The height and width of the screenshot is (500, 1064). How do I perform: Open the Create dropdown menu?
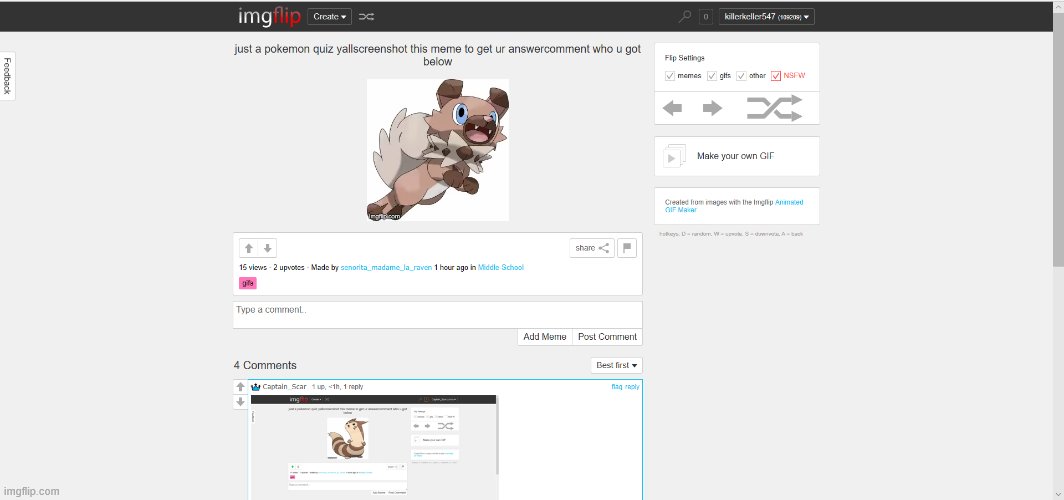tap(329, 16)
